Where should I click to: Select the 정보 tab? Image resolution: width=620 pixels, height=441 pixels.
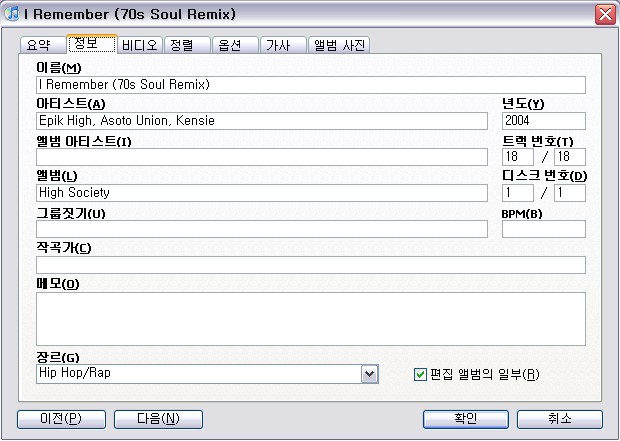92,44
